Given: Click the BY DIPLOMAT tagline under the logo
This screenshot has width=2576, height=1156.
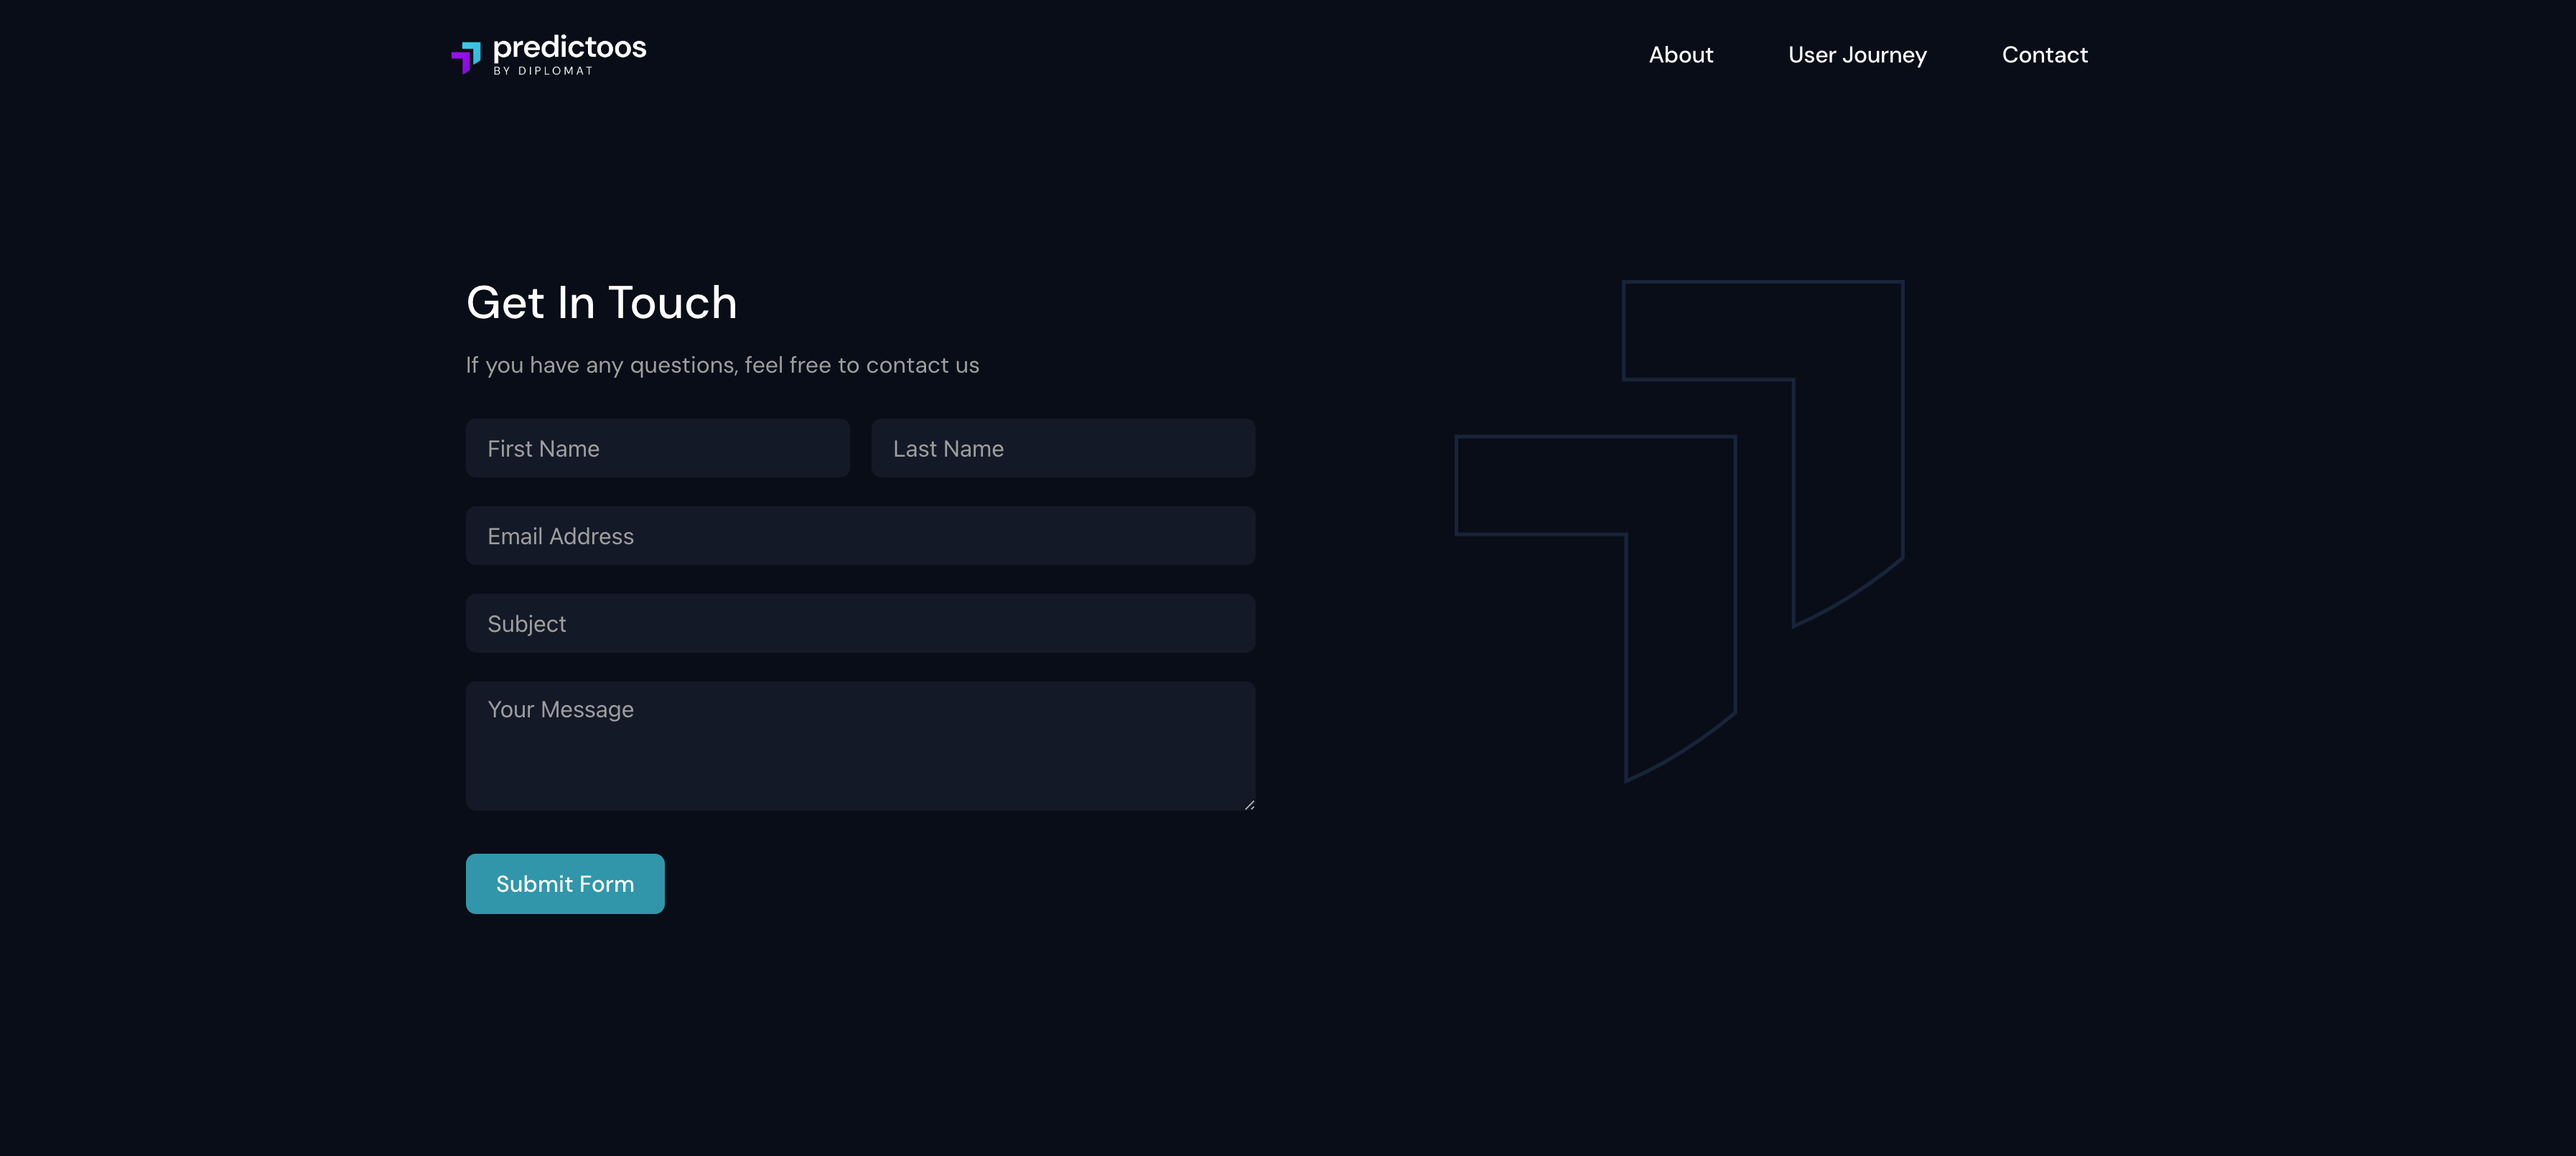Looking at the screenshot, I should pyautogui.click(x=543, y=71).
